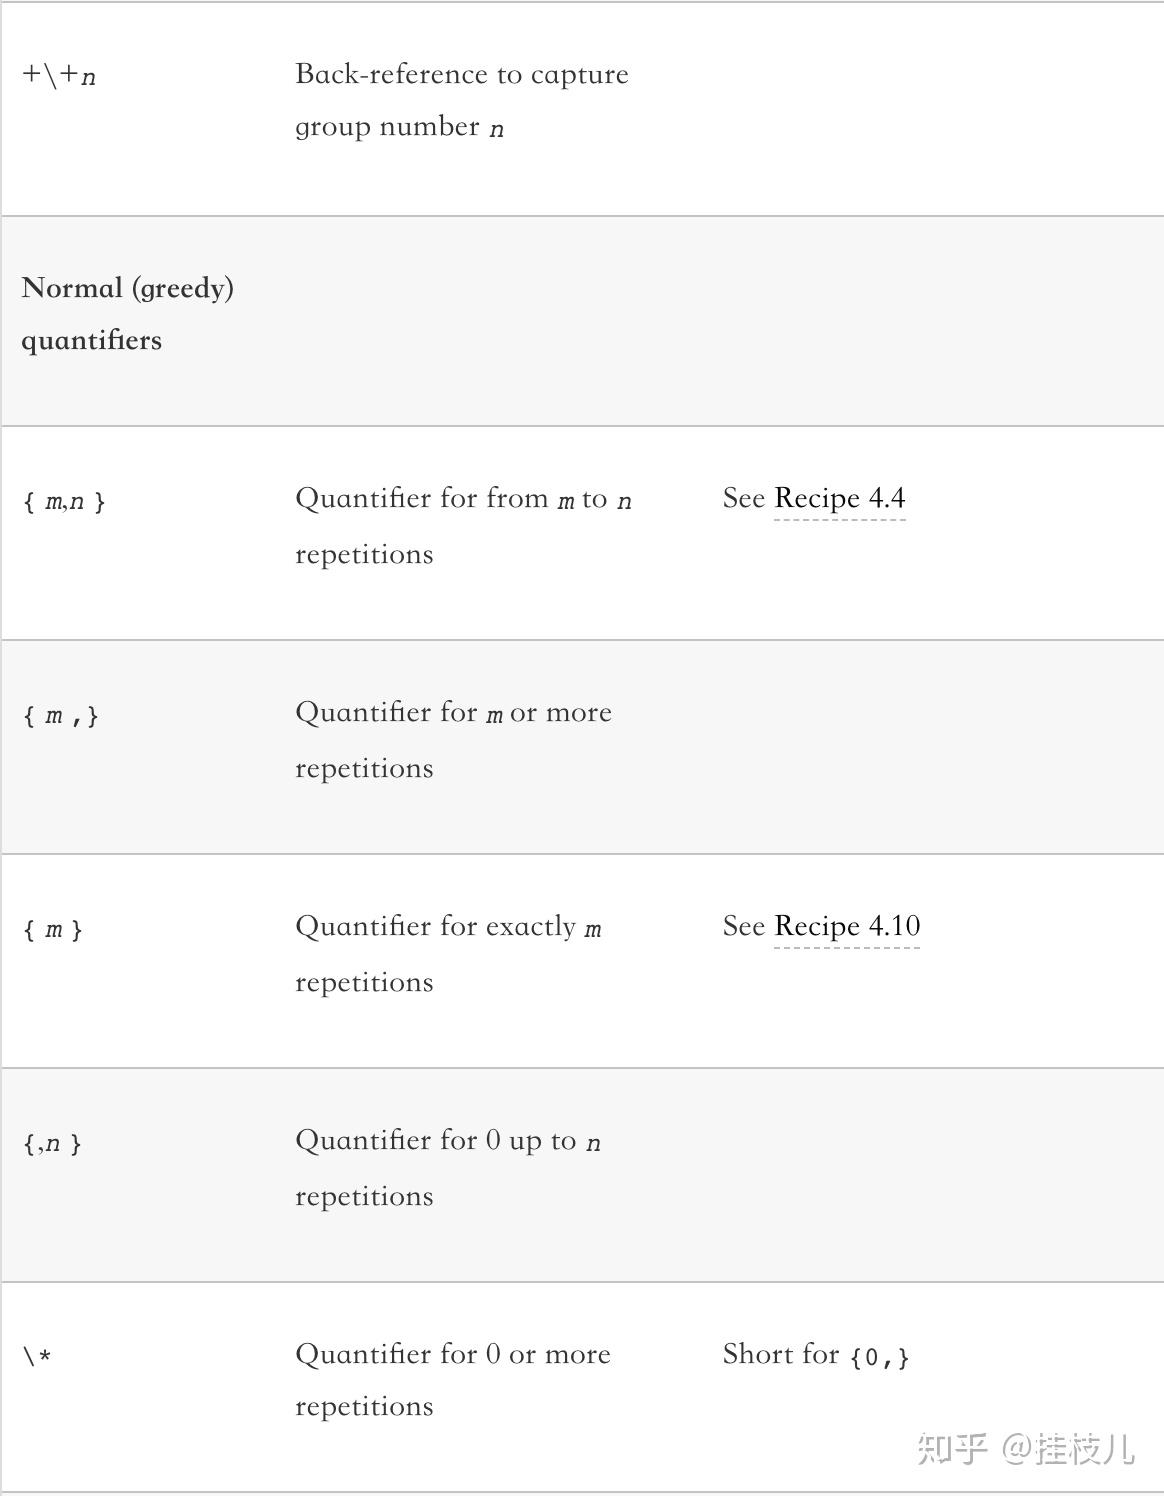Click the 'exactly m repetitions' description
The image size is (1164, 1496).
pos(448,953)
